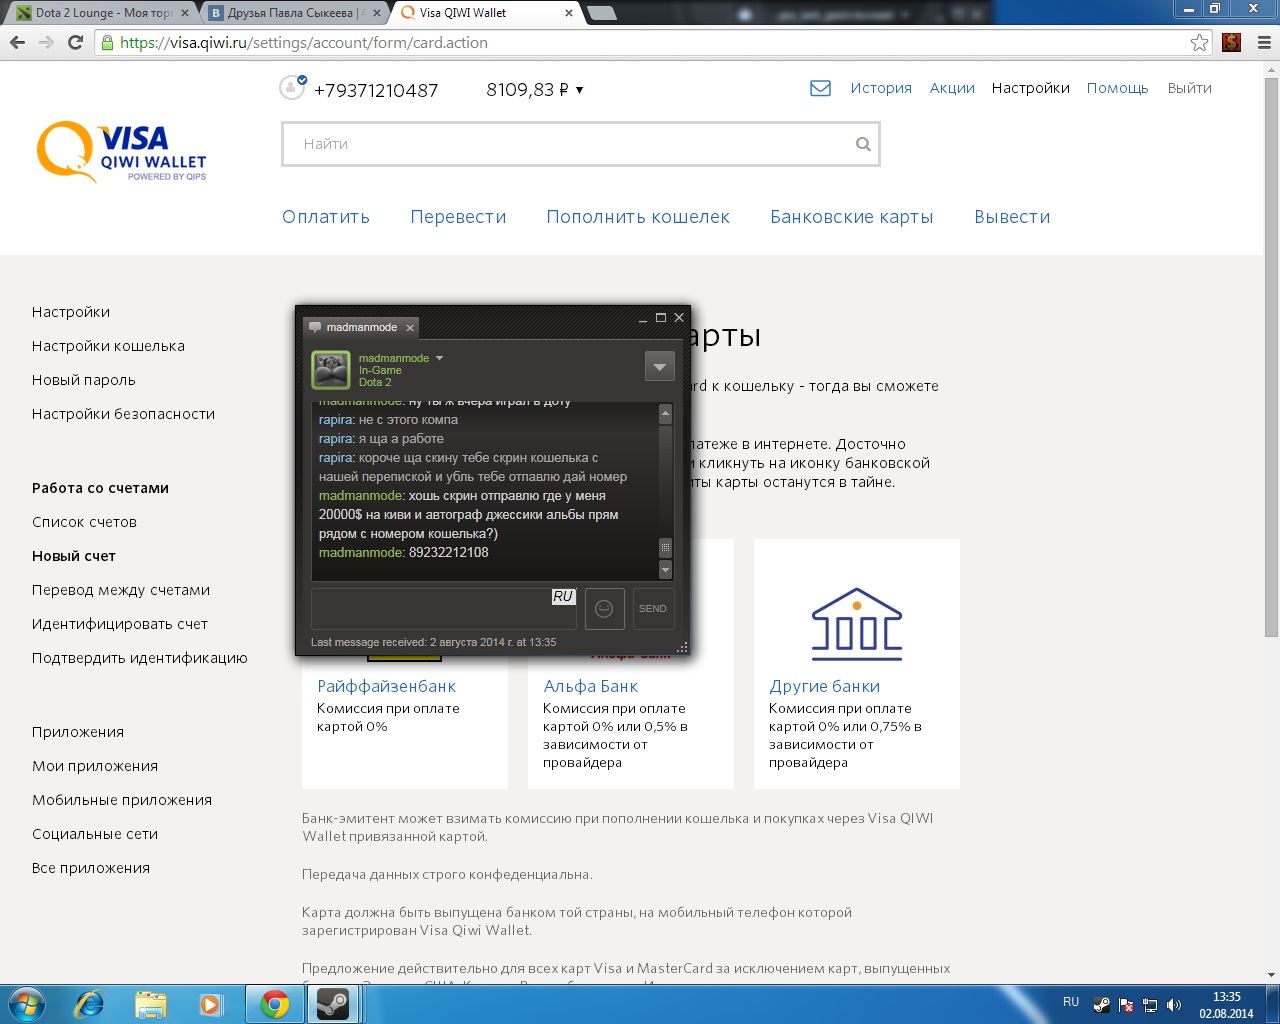Open Банковские карты in the navigation

coord(852,217)
